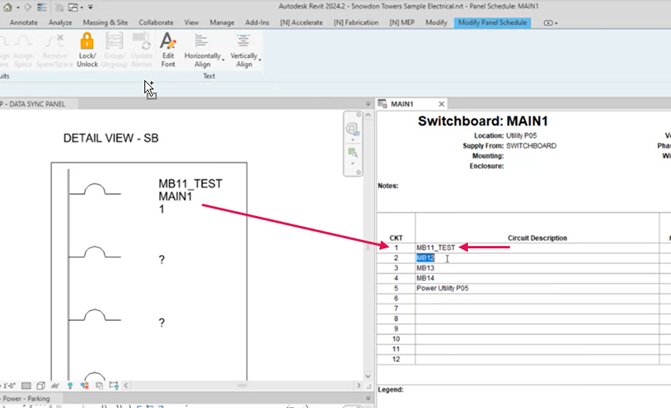Click circuit number 6 row cell
671x408 pixels.
click(396, 298)
